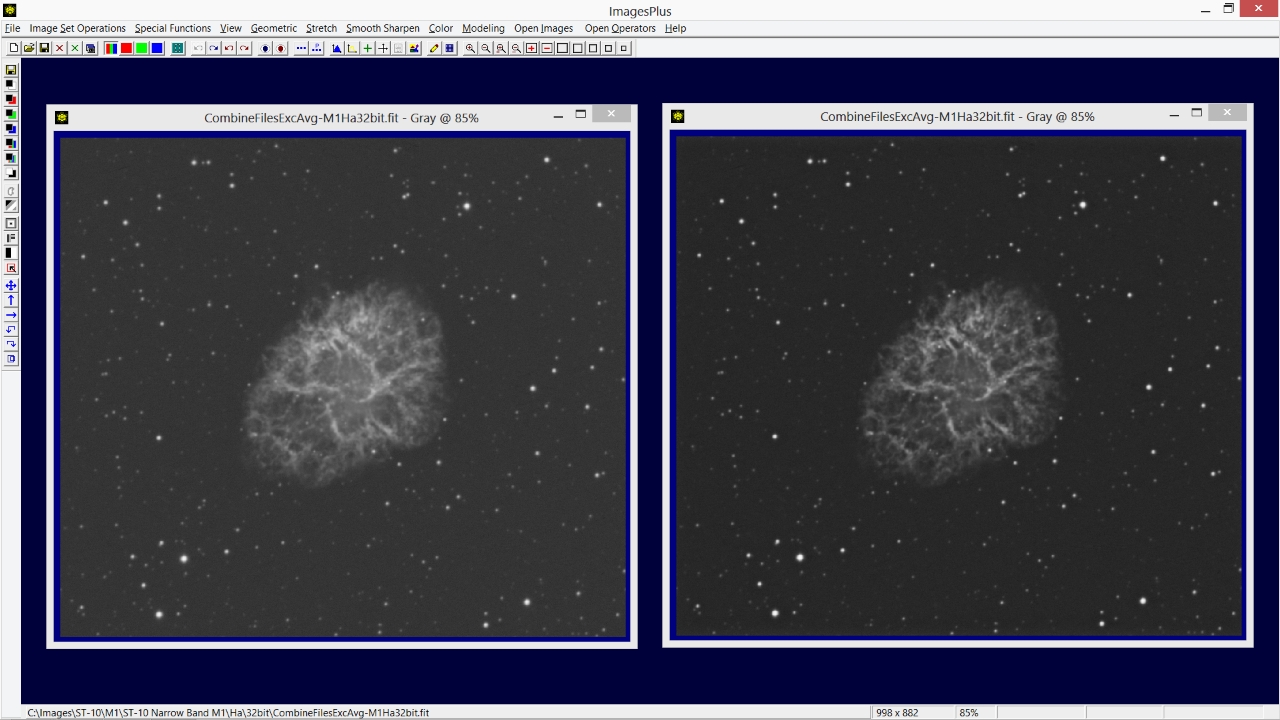Click the blue histogram toolbar icon
The height and width of the screenshot is (720, 1280).
[337, 48]
